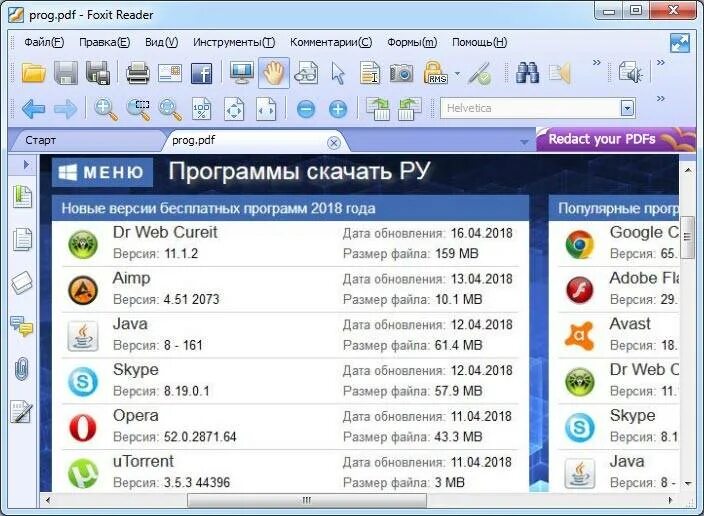Click the Open folder icon
Screen dimensions: 704x516
(34, 73)
